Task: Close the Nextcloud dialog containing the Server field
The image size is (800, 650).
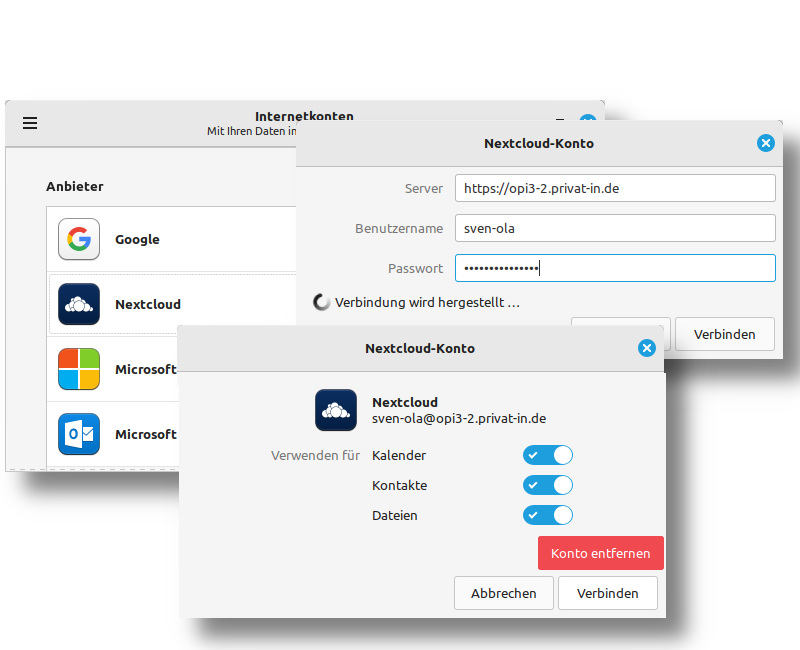Action: (x=766, y=143)
